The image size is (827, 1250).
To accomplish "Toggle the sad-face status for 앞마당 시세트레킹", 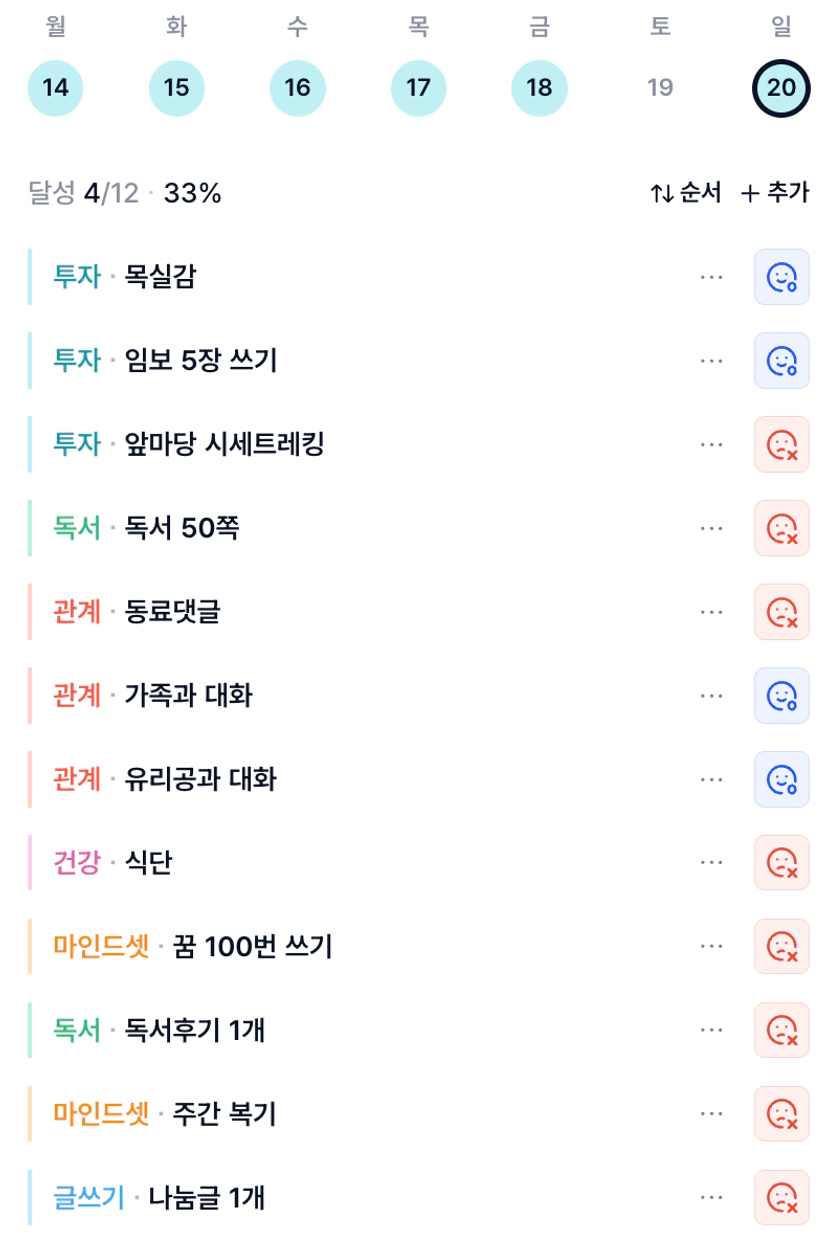I will [x=781, y=444].
